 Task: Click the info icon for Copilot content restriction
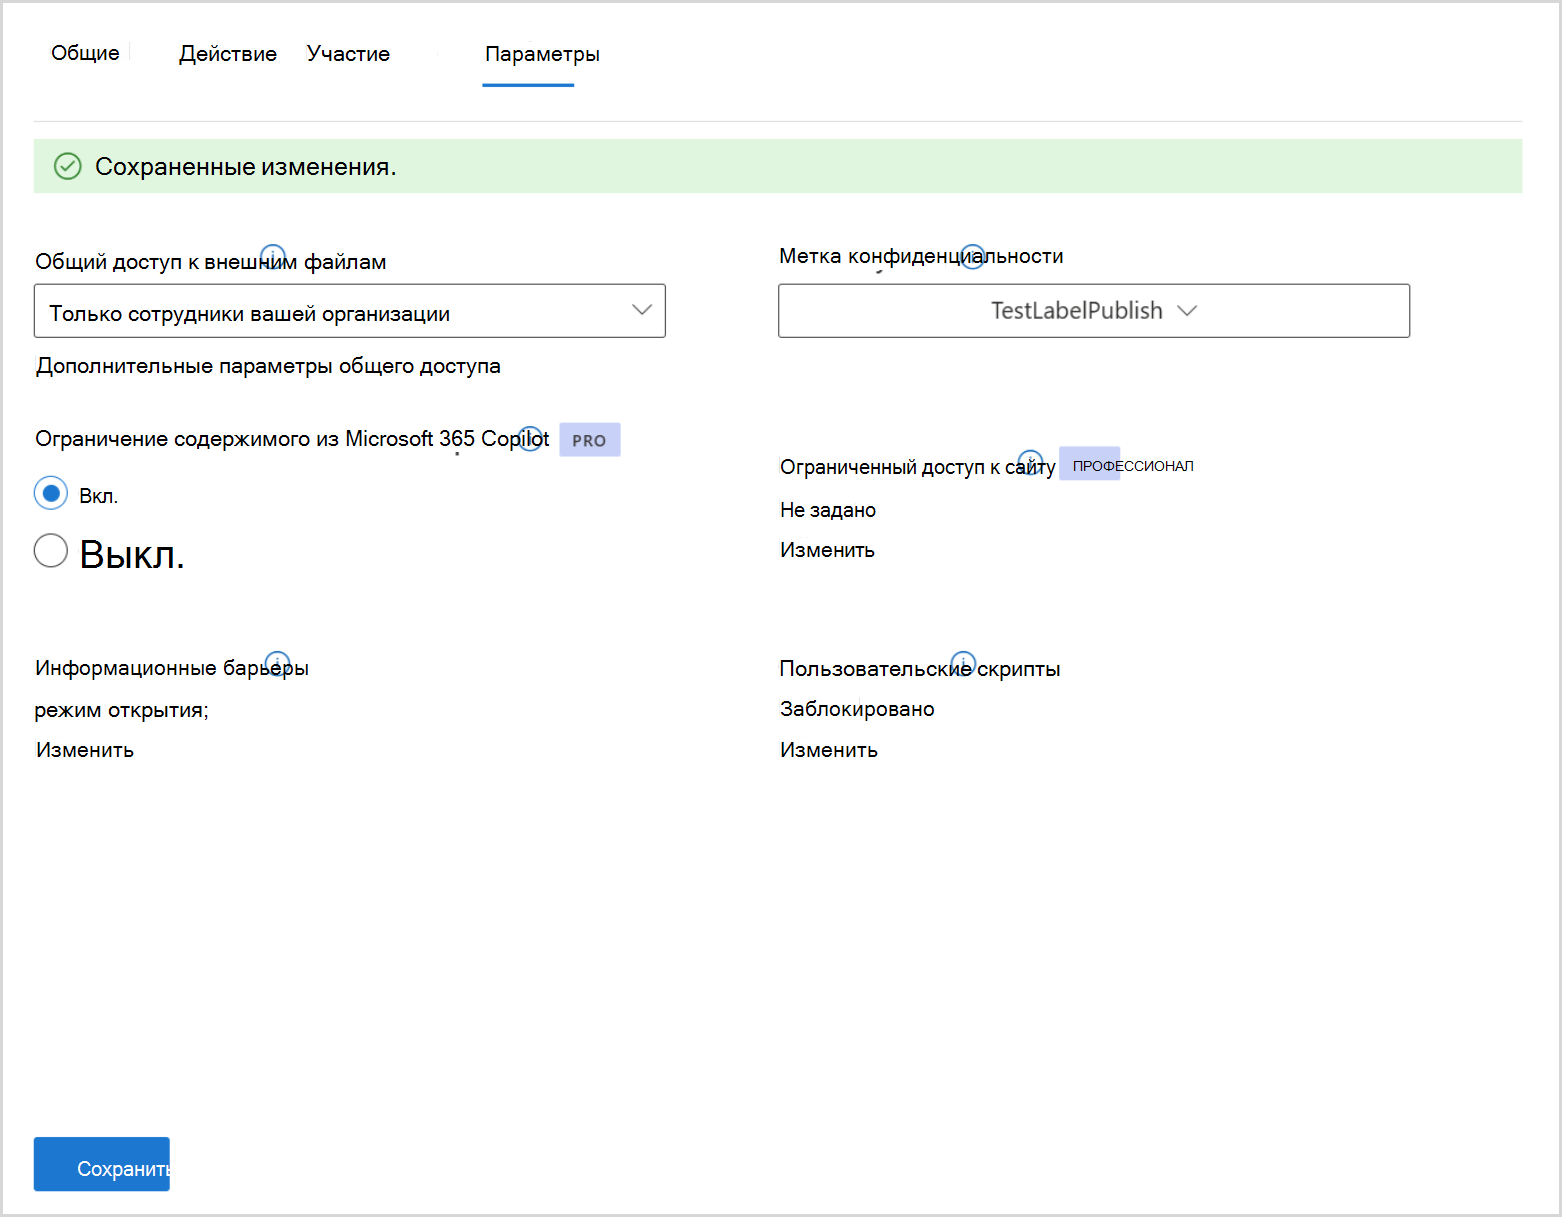point(531,438)
